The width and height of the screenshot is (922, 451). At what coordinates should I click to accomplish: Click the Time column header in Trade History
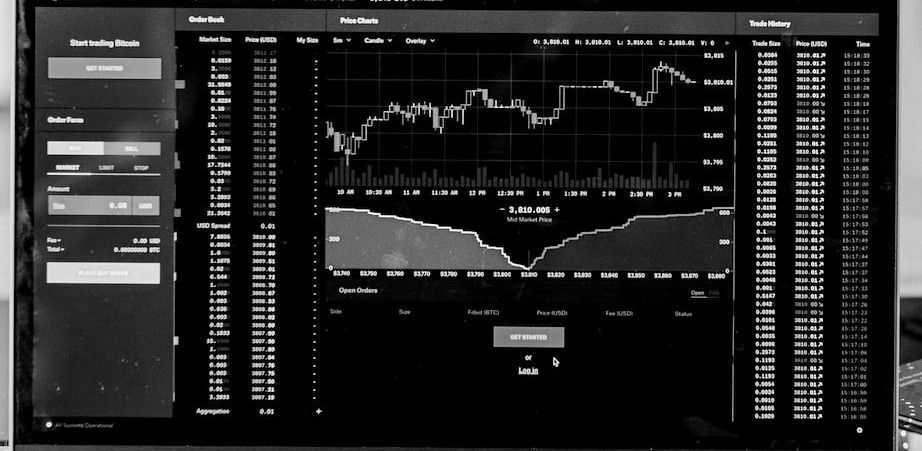pyautogui.click(x=863, y=44)
